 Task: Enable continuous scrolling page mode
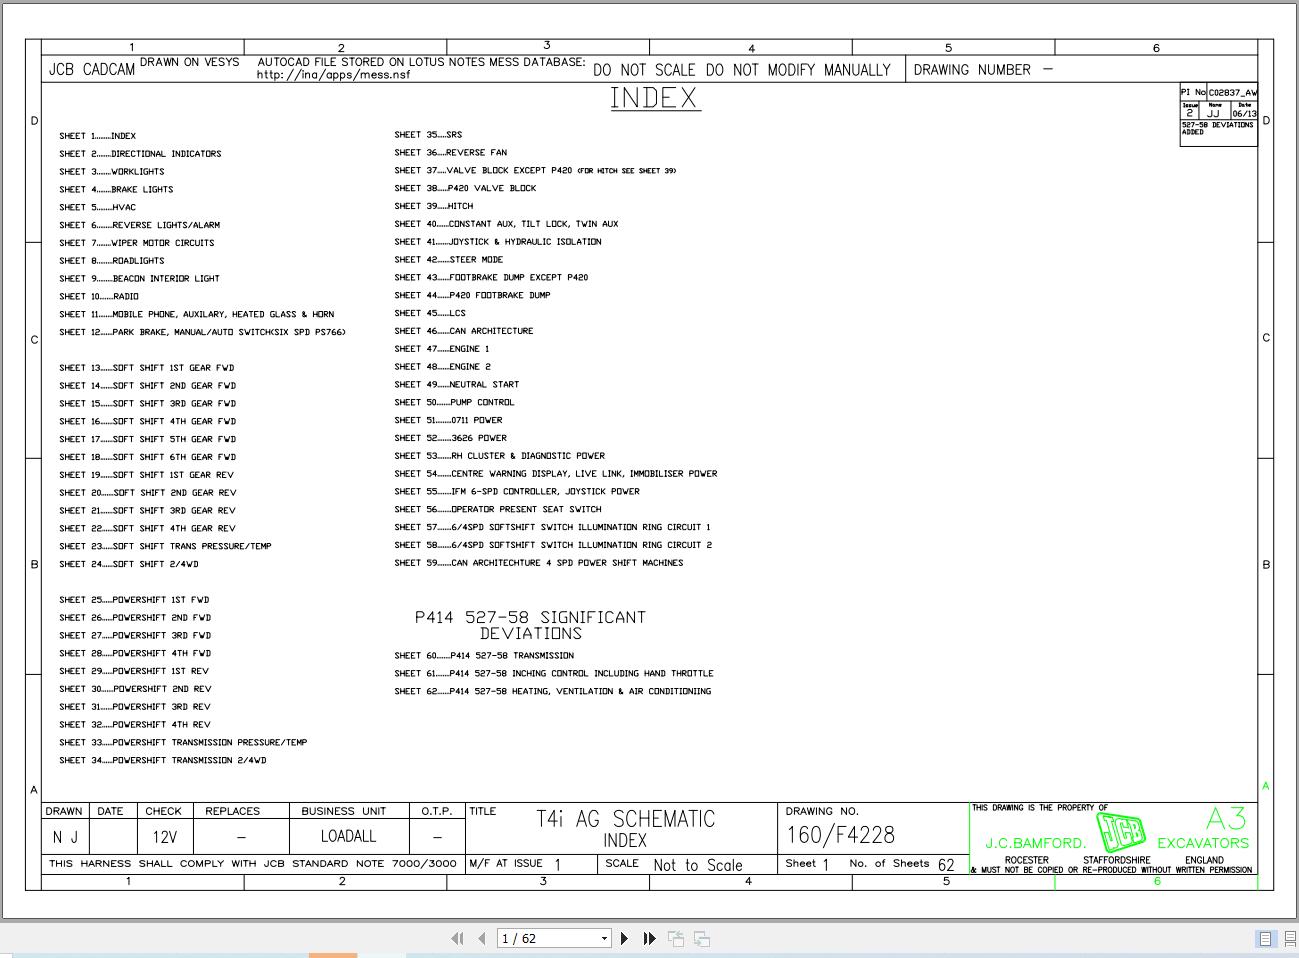pyautogui.click(x=1289, y=938)
